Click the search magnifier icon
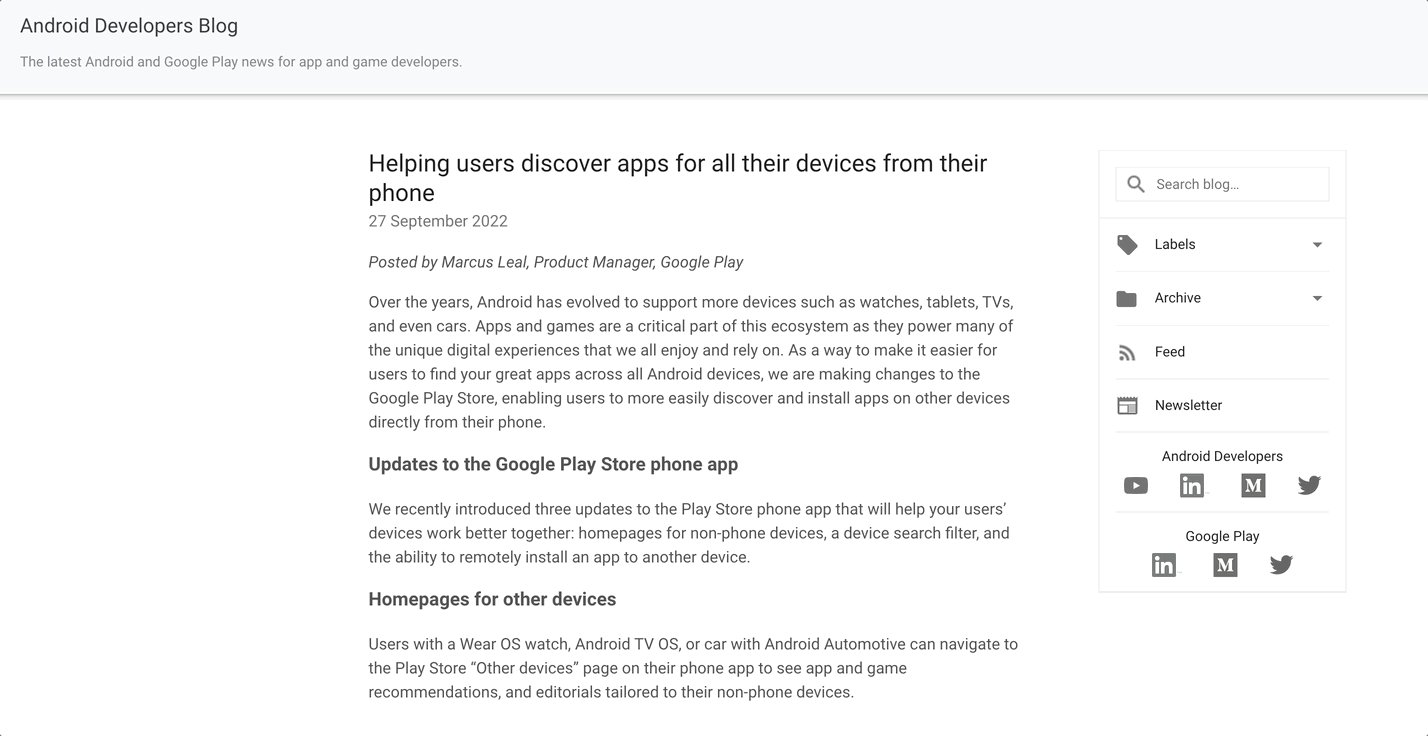 [1135, 184]
